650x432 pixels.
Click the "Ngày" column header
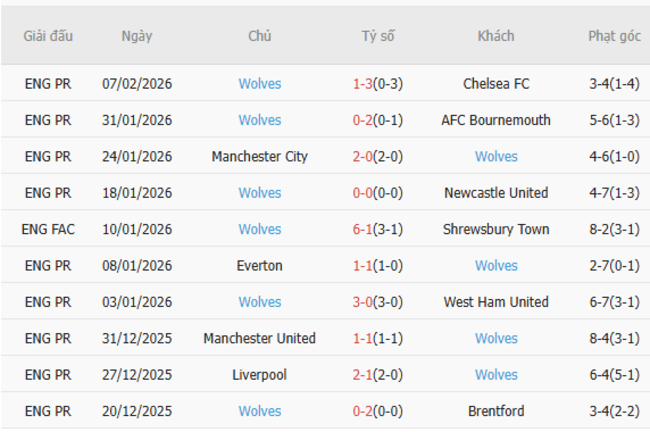[137, 36]
